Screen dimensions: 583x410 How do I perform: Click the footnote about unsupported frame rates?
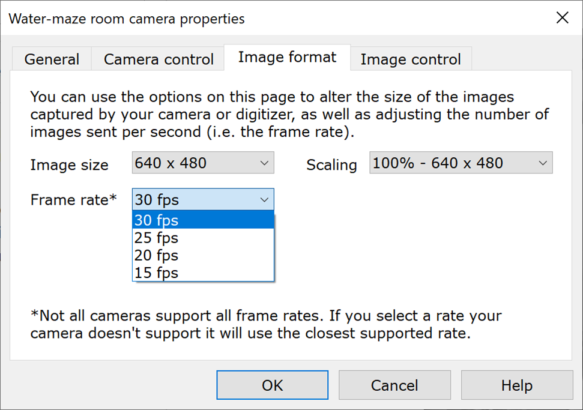266,324
